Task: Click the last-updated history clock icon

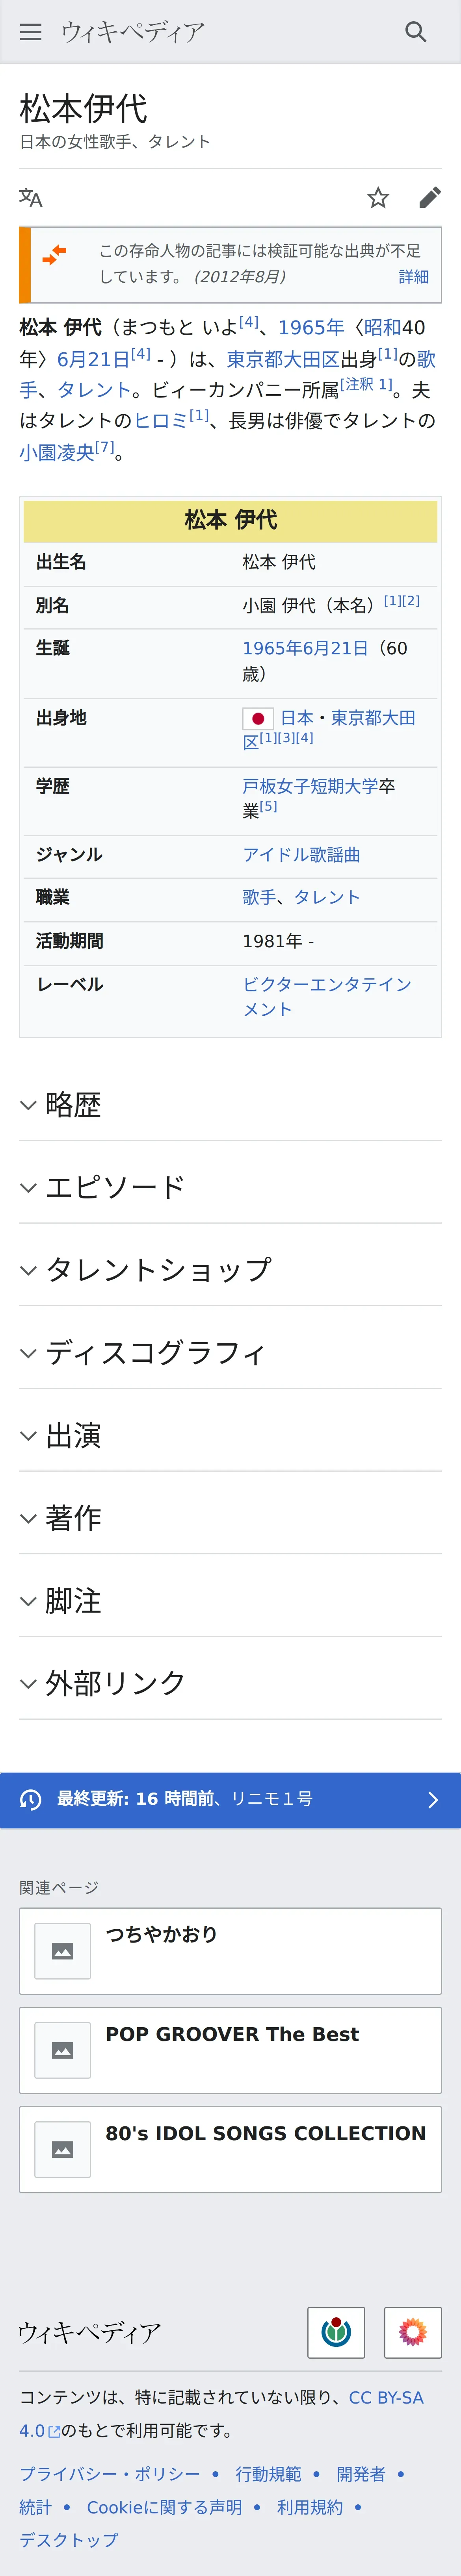Action: tap(31, 1799)
